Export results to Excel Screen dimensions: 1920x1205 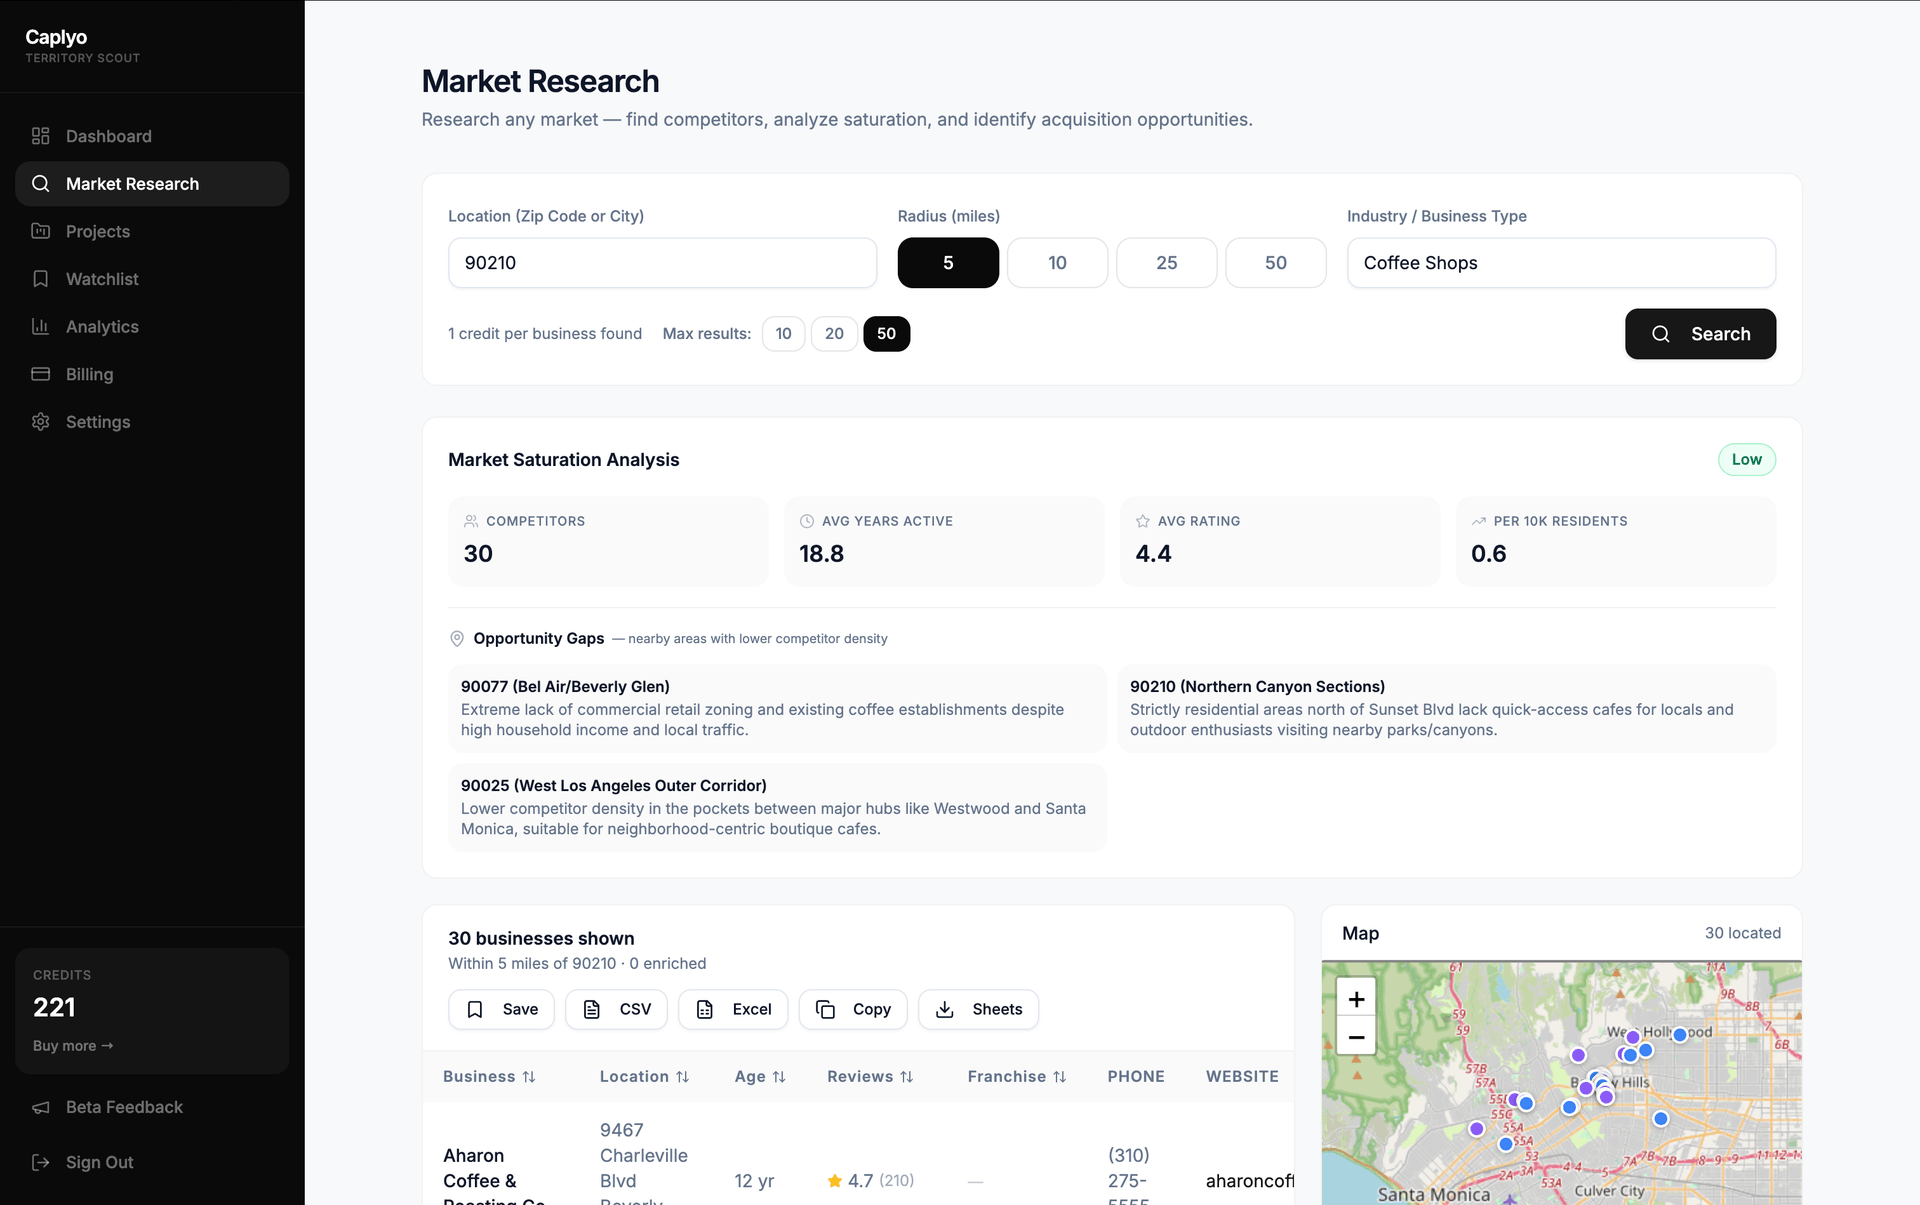(x=733, y=1009)
